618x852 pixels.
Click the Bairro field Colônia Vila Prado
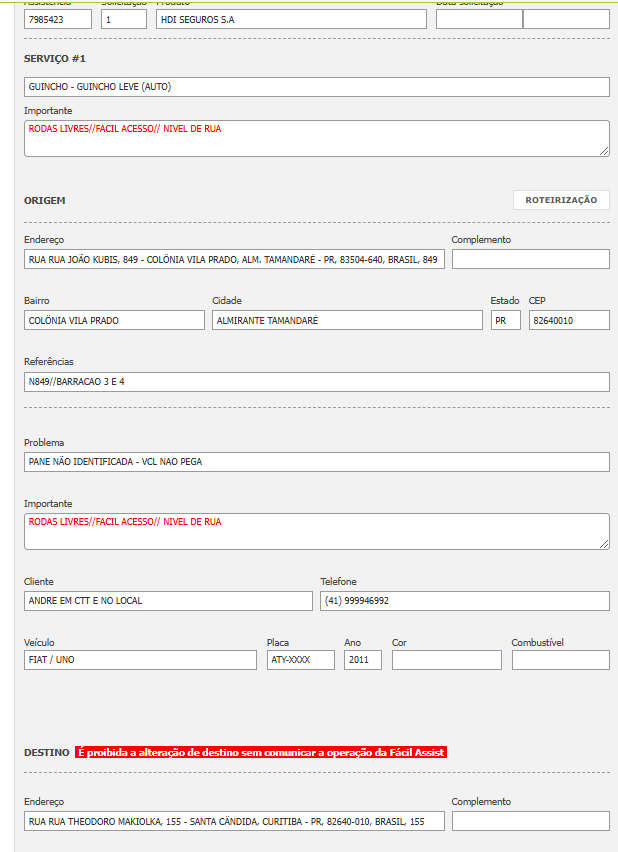pyautogui.click(x=114, y=320)
